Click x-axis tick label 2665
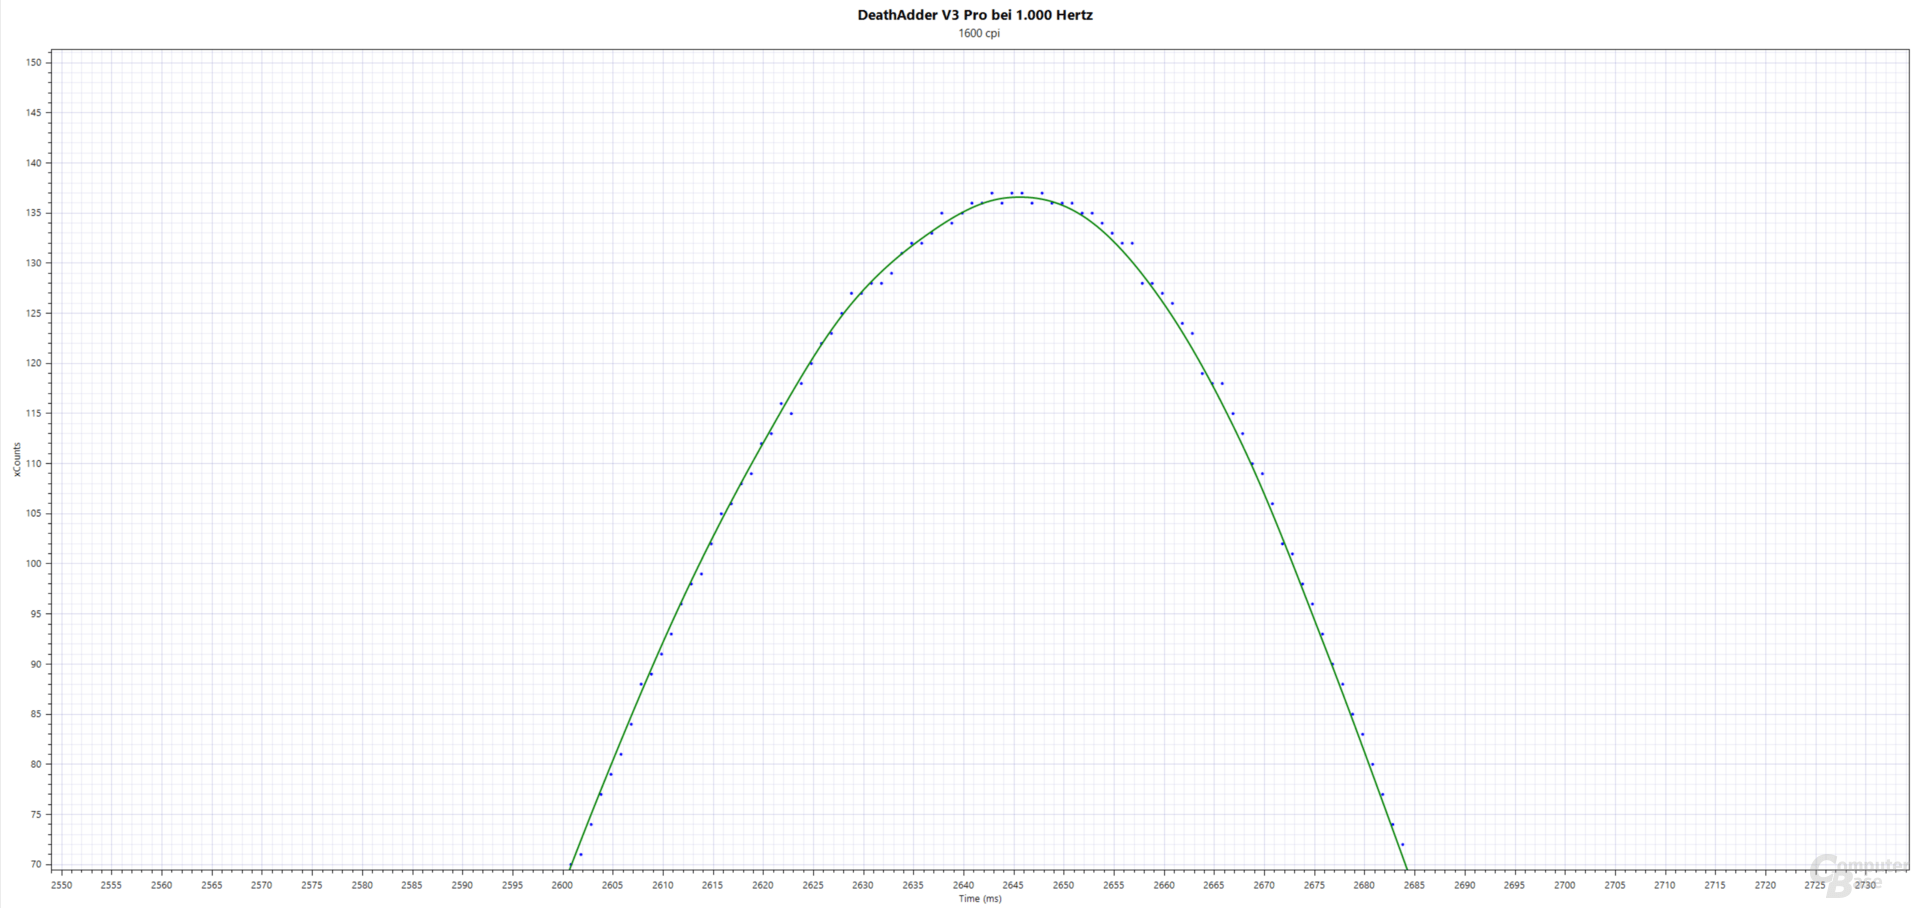1920x908 pixels. [x=1214, y=885]
